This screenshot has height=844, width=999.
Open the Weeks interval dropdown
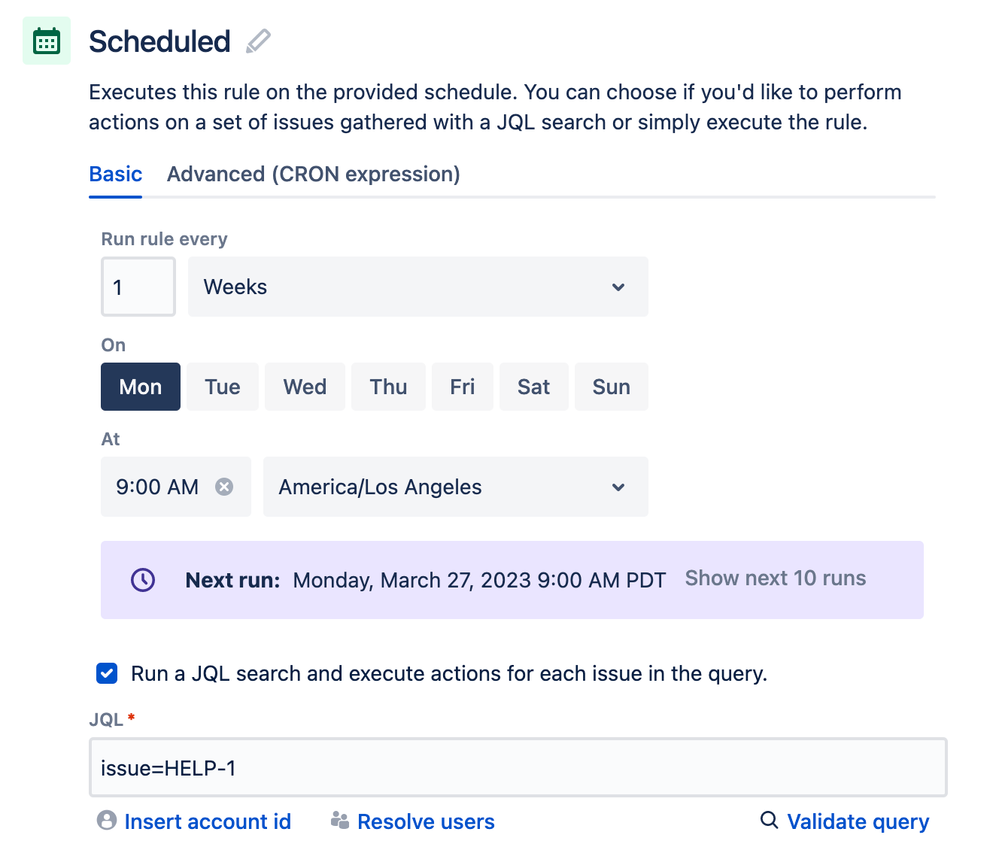tap(418, 287)
